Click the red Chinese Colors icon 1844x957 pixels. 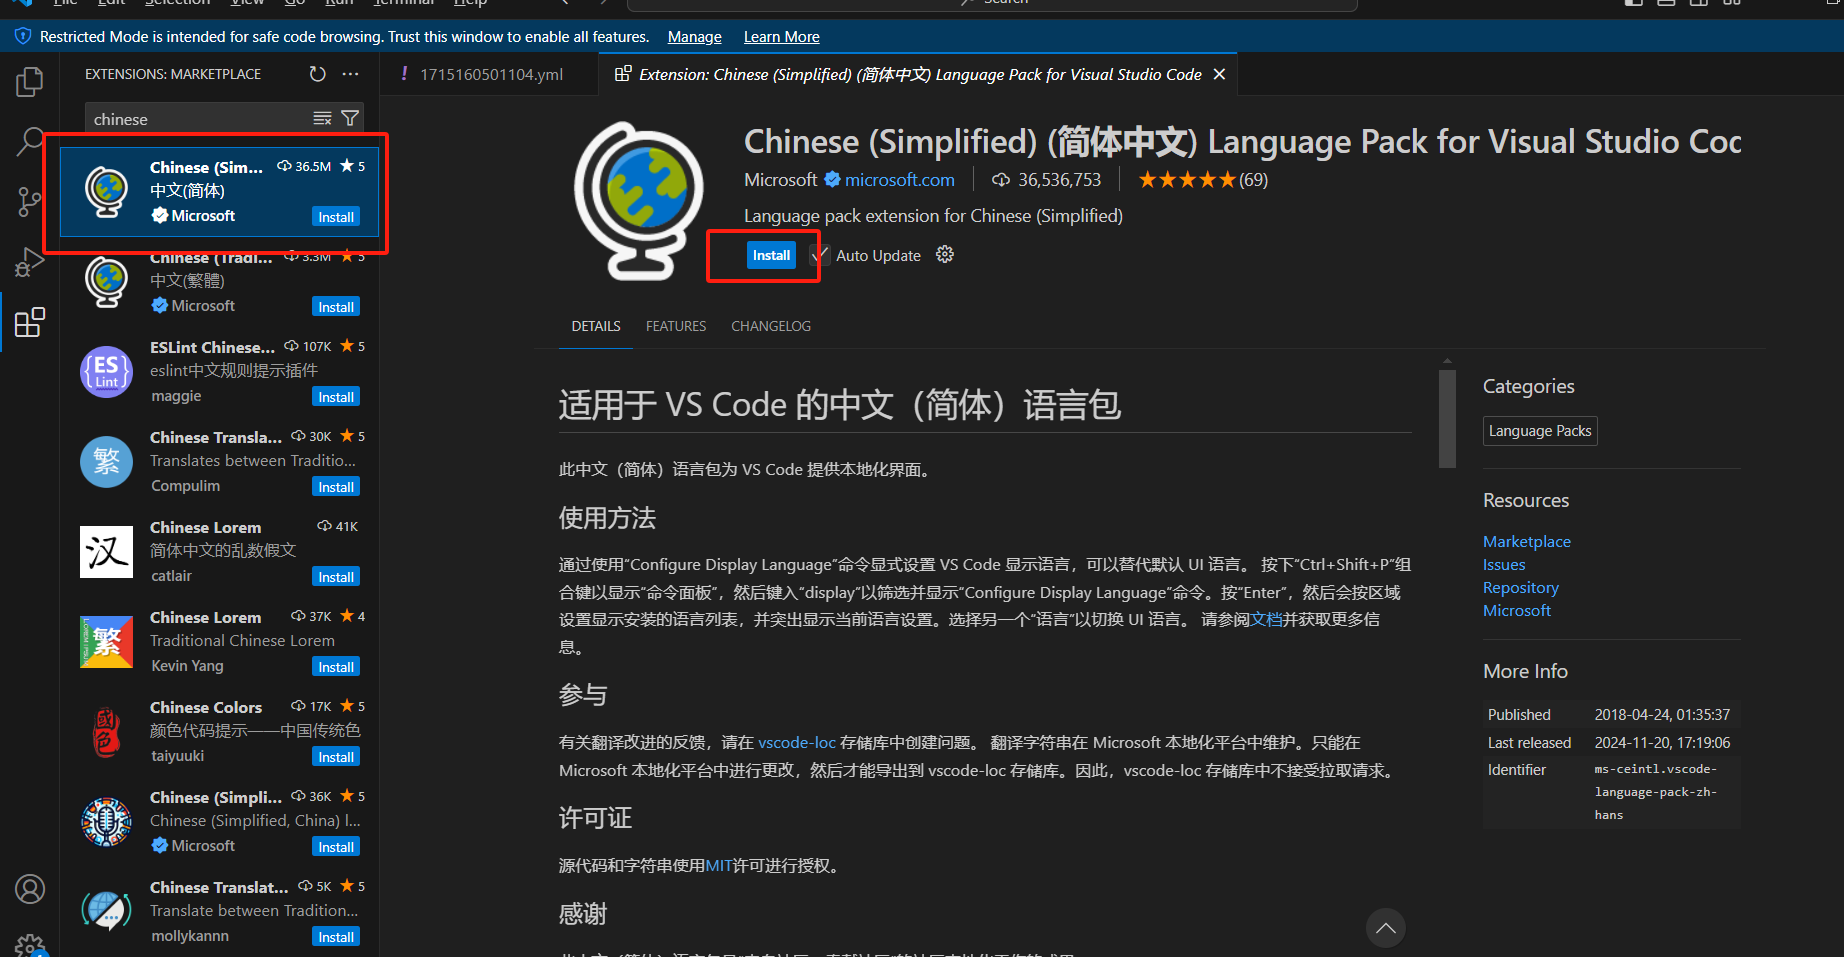(x=106, y=732)
